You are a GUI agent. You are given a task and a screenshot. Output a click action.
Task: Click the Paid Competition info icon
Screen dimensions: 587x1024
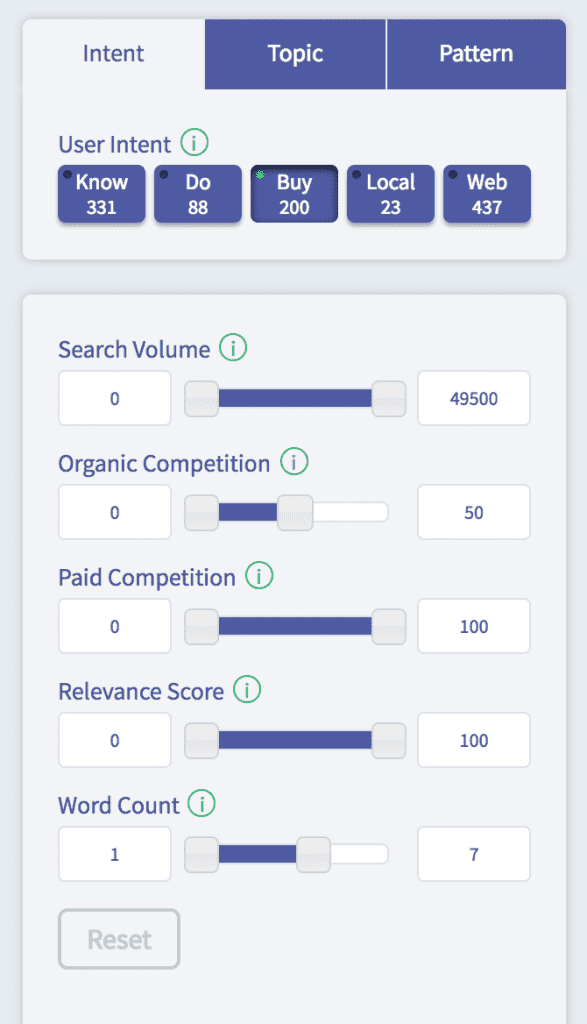click(259, 575)
